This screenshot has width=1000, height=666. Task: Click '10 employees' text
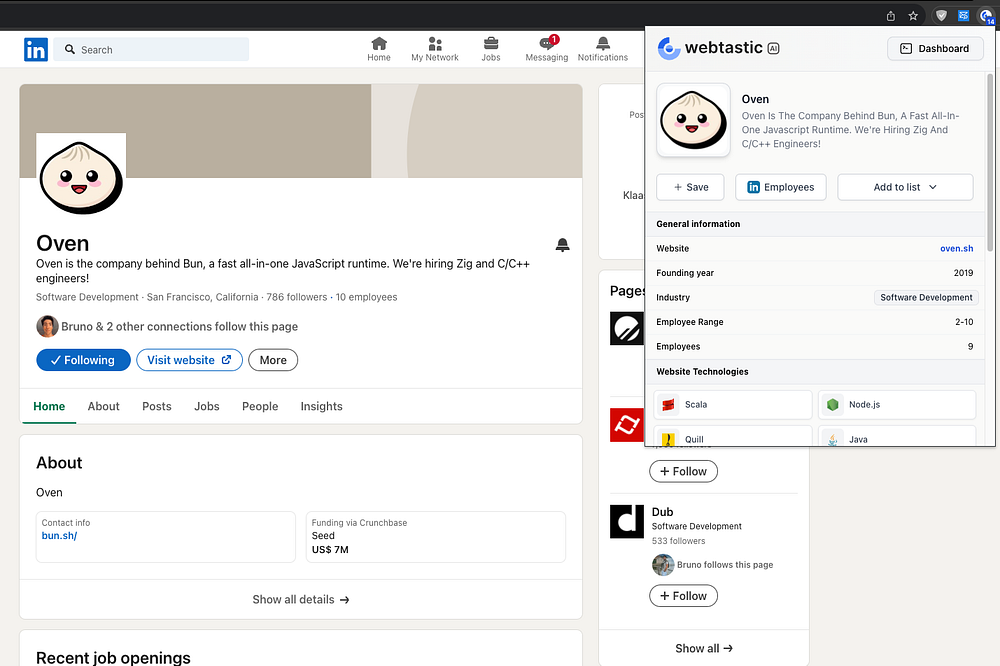[x=366, y=297]
